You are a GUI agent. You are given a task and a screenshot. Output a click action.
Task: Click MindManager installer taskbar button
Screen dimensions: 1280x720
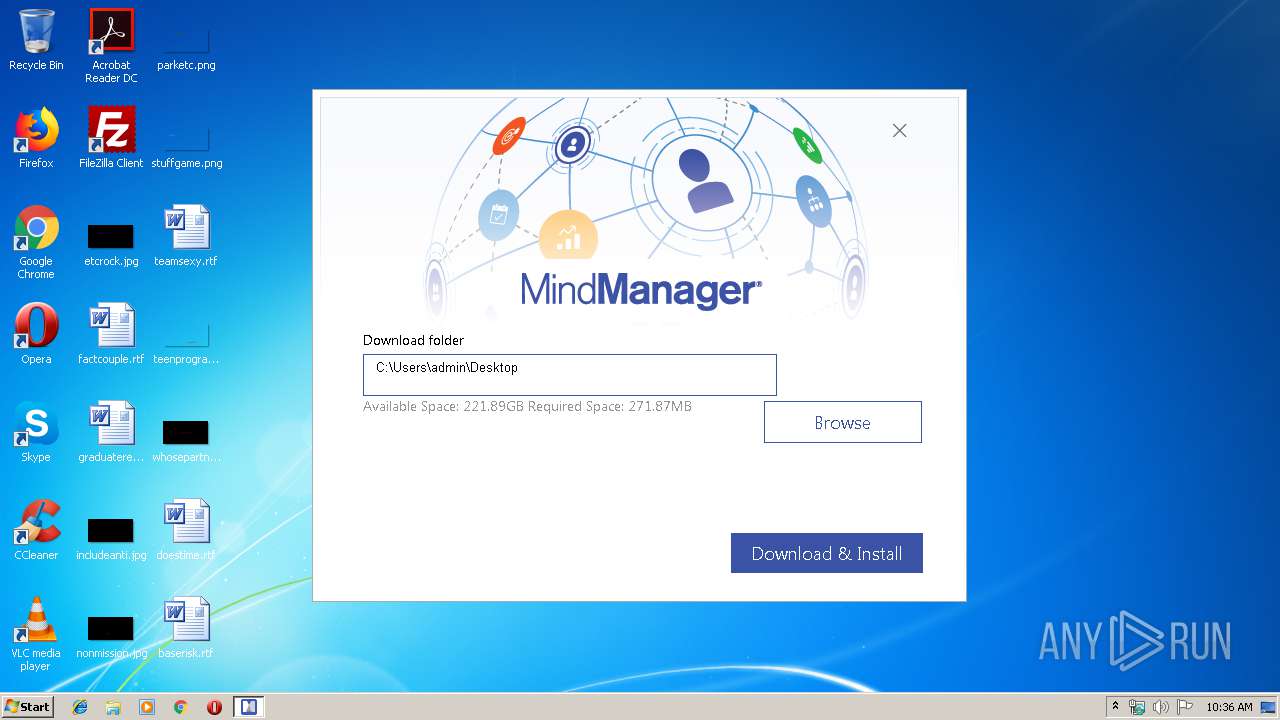click(248, 707)
